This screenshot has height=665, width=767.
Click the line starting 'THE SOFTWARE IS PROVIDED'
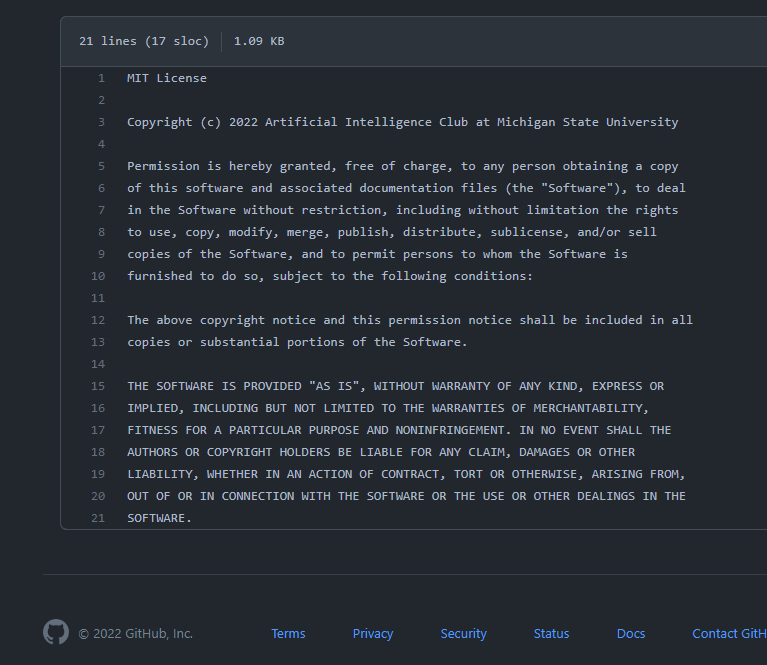(396, 386)
